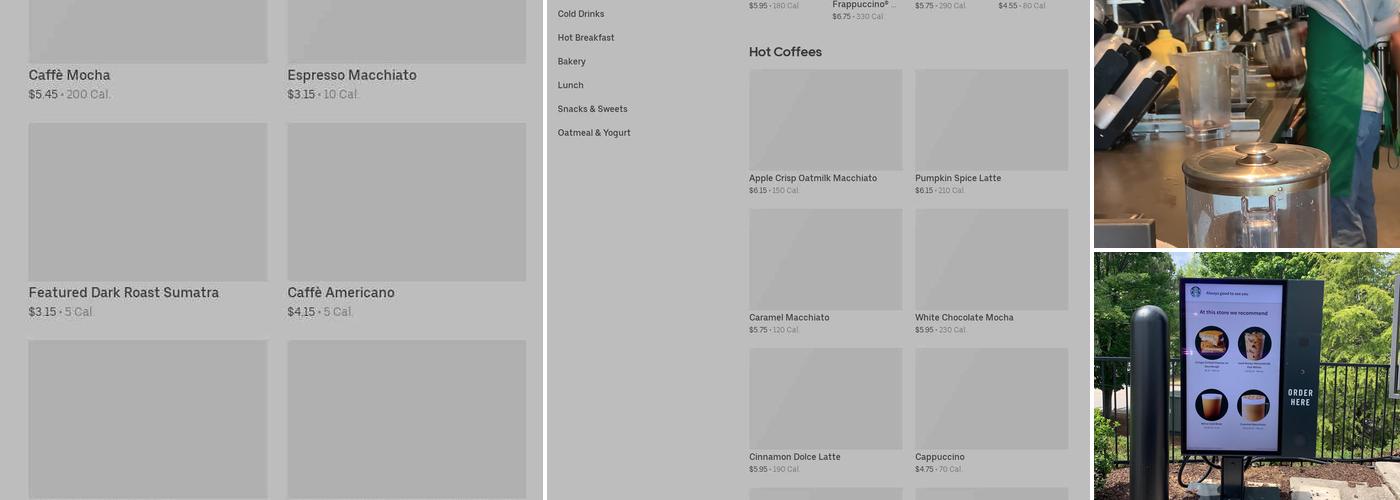Click the Caramel Macchiato title
Viewport: 1400px width, 500px height.
(x=789, y=318)
